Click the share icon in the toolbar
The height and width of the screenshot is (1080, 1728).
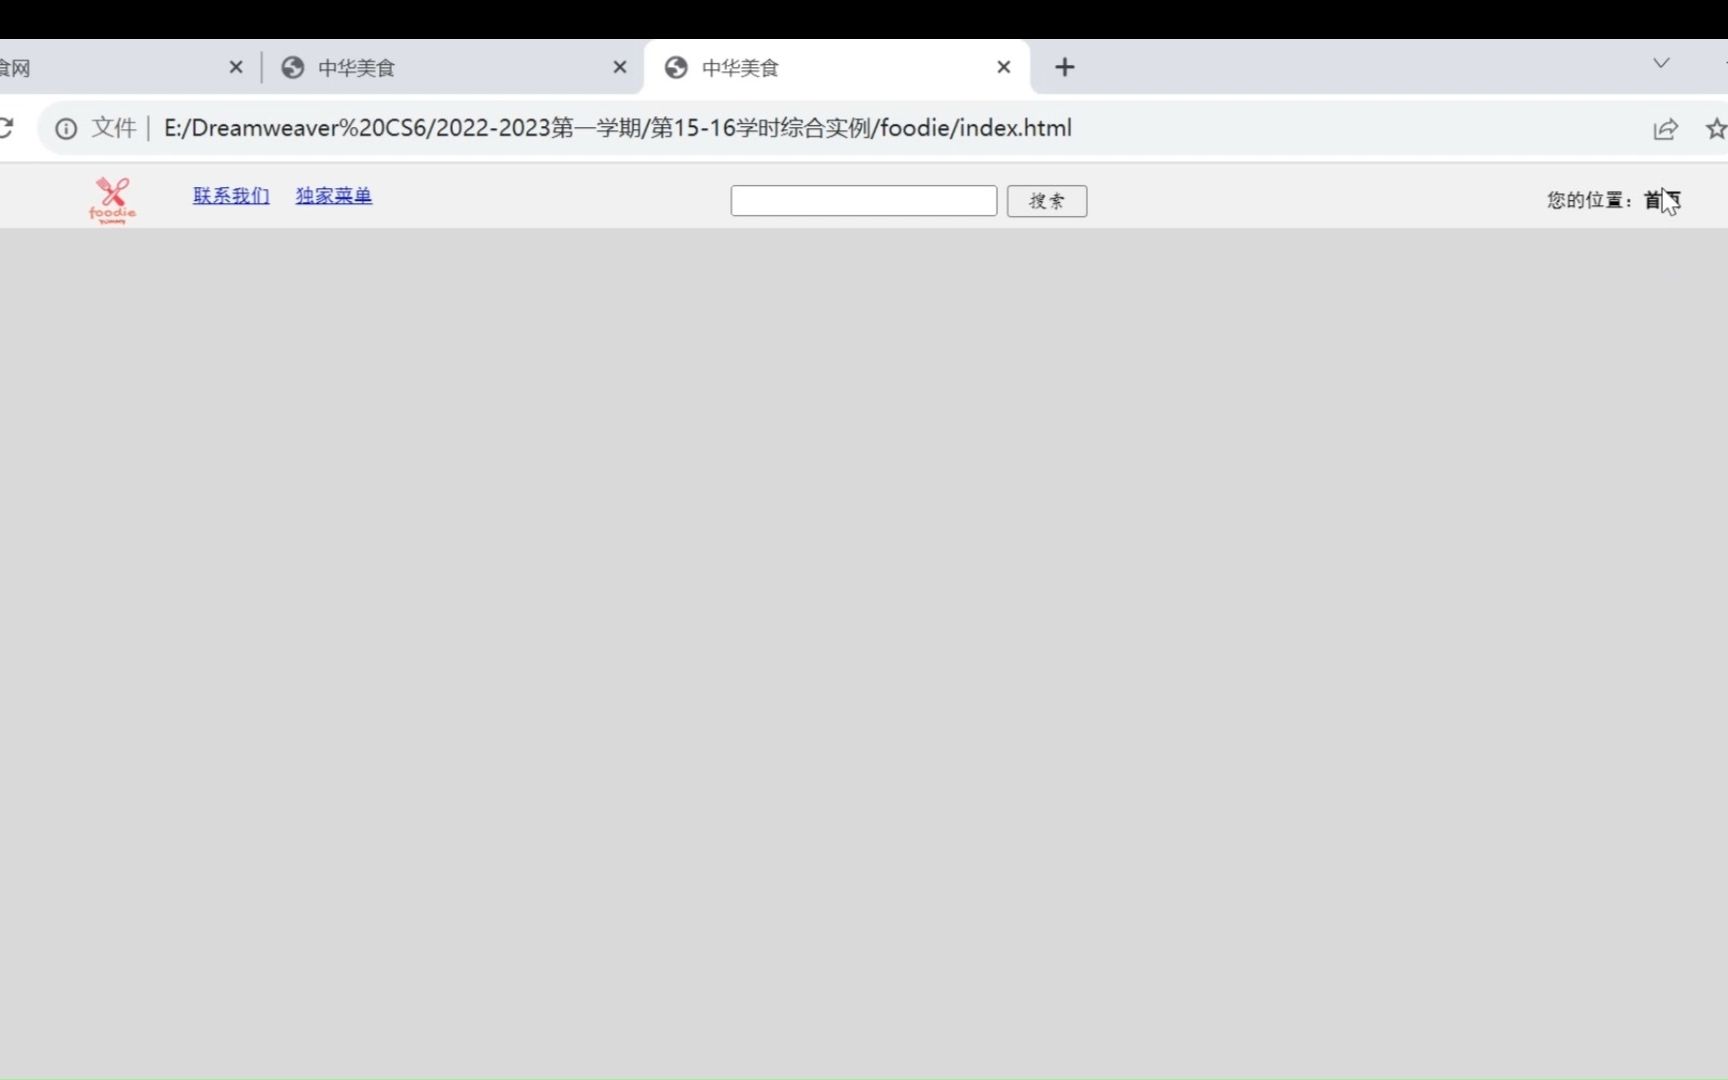pyautogui.click(x=1666, y=128)
